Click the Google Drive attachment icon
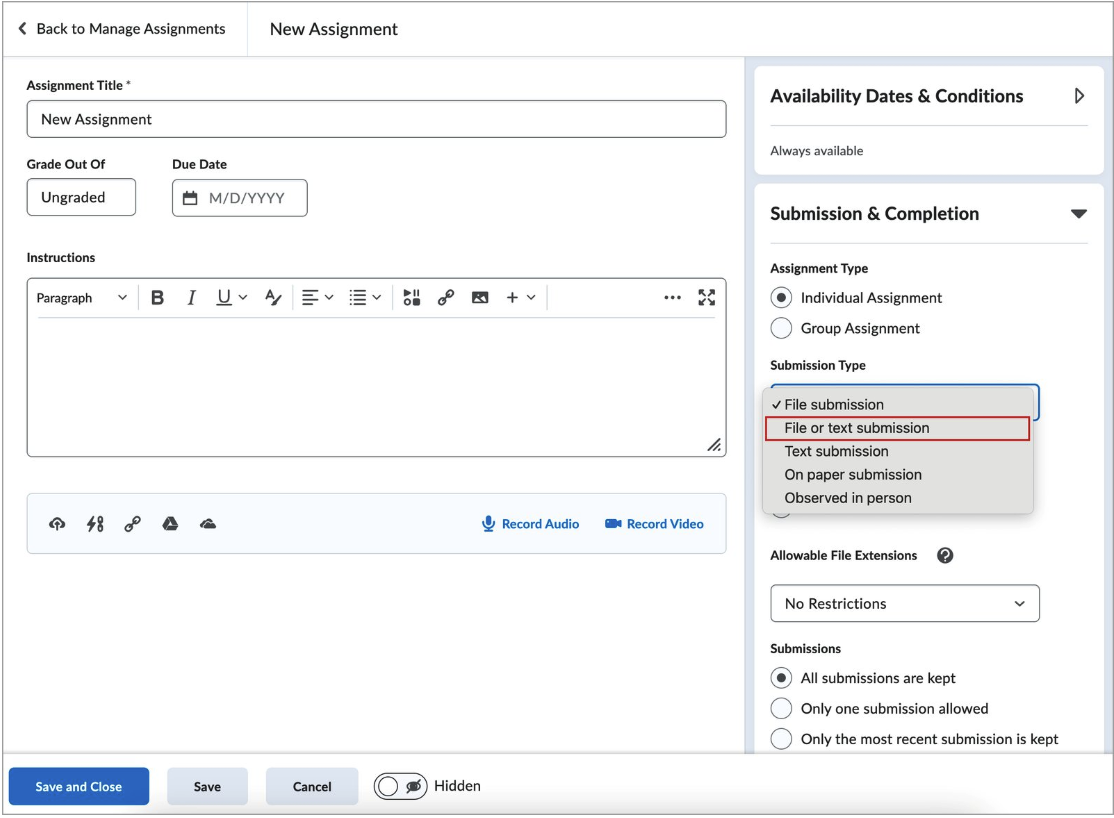The image size is (1114, 818). point(170,523)
